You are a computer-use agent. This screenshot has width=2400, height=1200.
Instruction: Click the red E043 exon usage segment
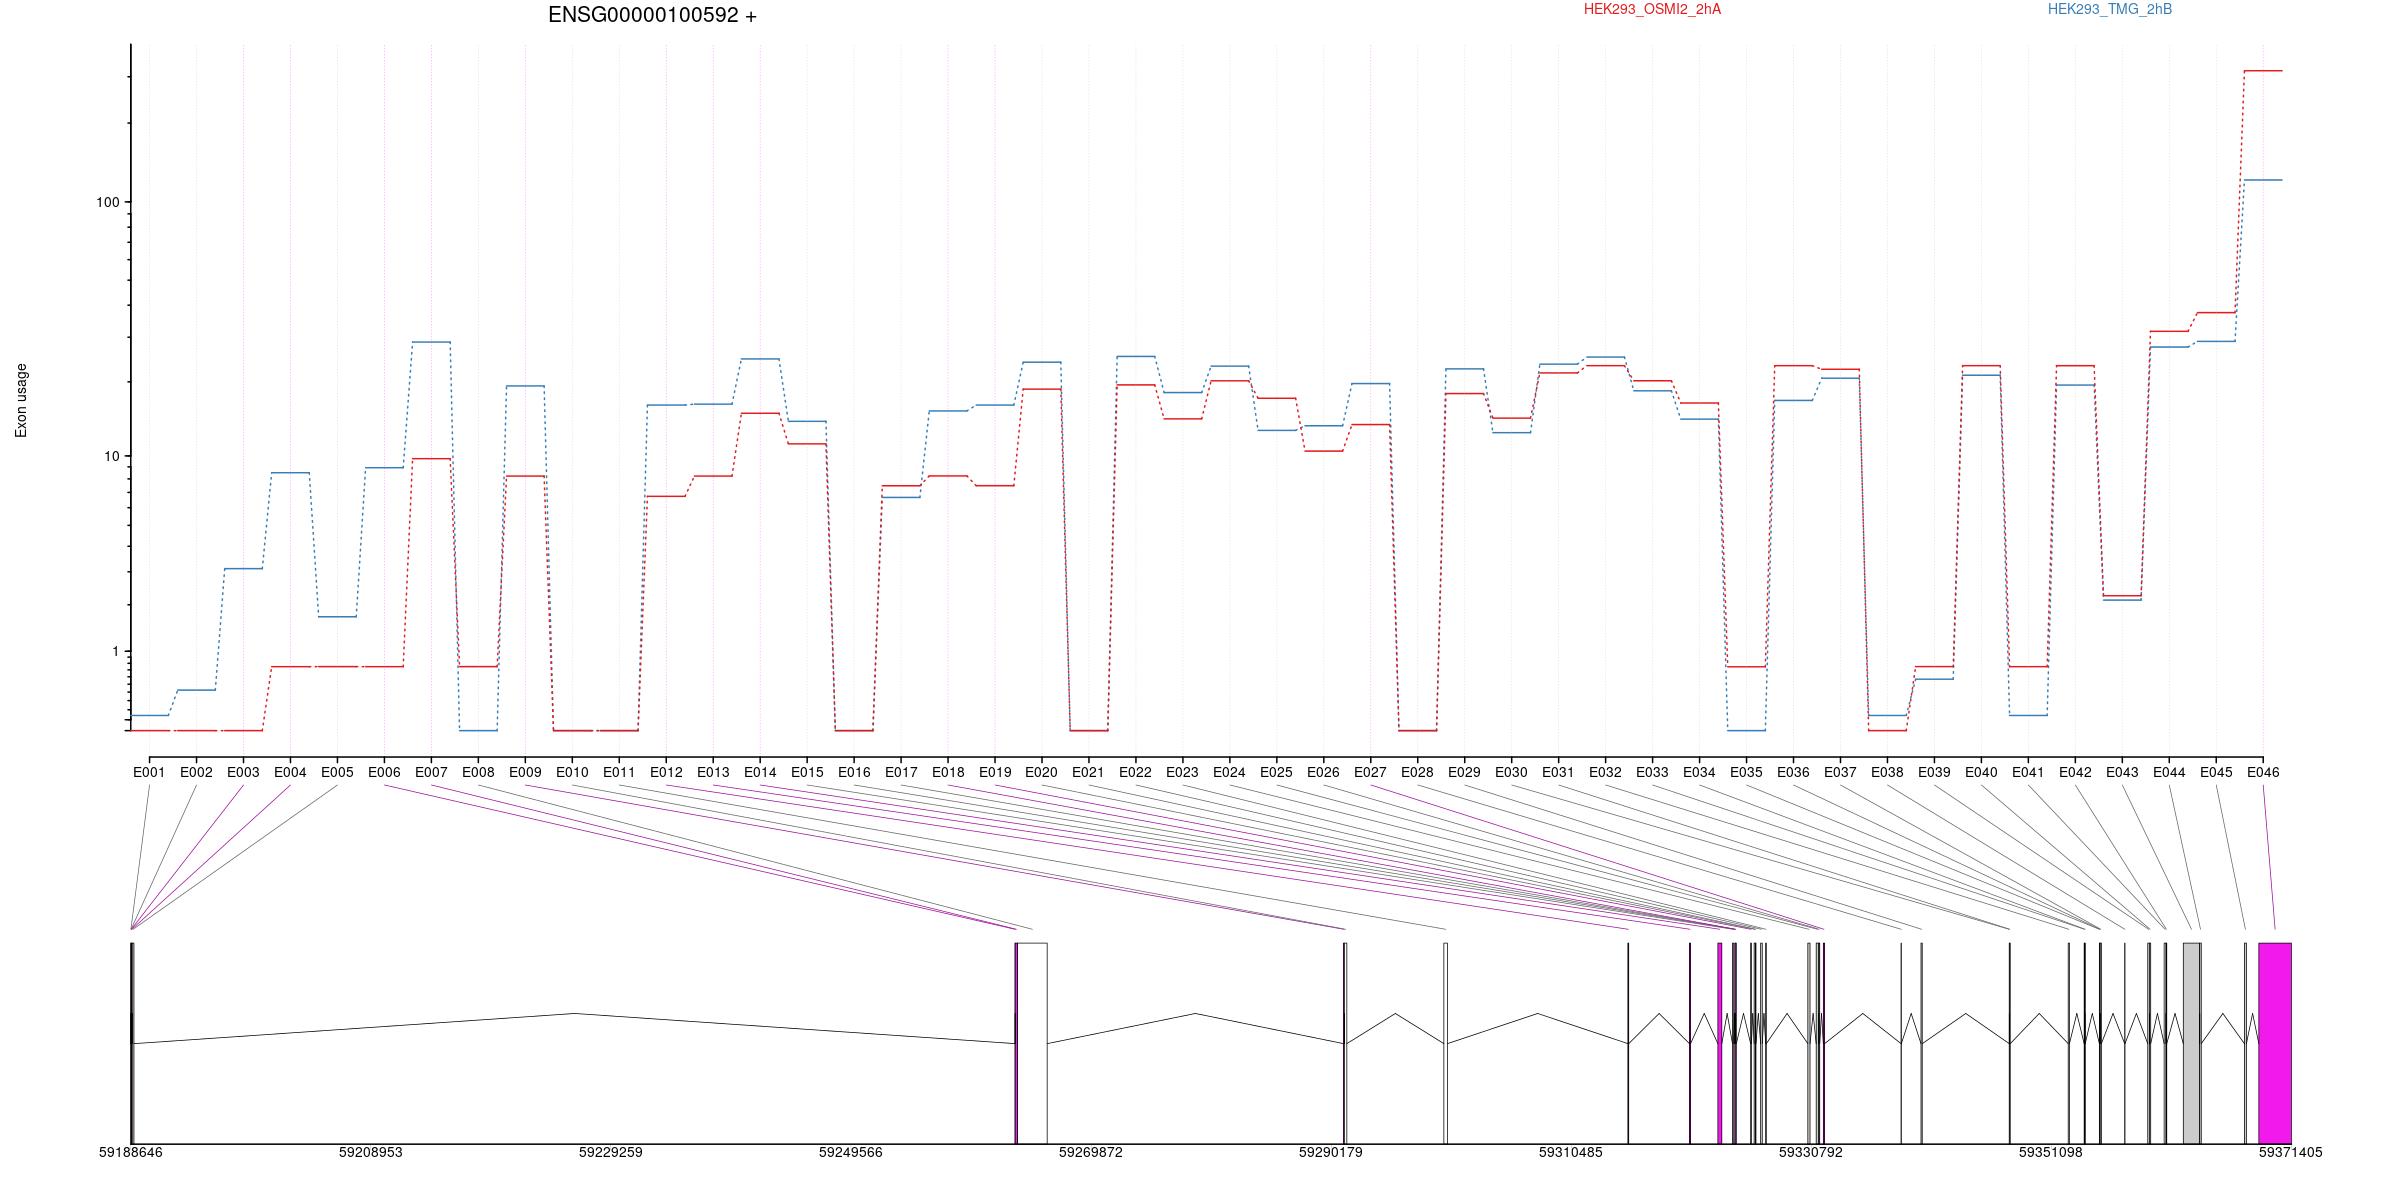click(2122, 596)
